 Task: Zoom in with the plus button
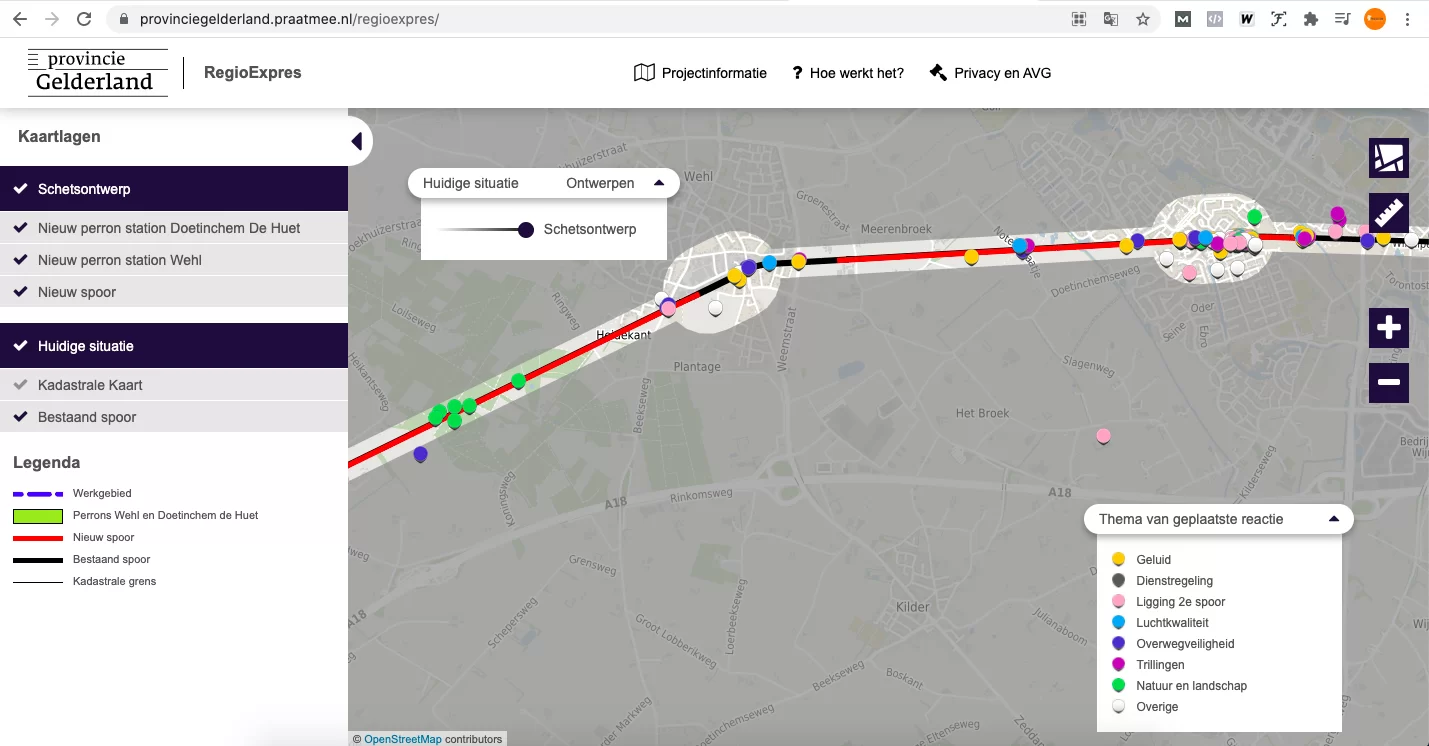tap(1388, 328)
